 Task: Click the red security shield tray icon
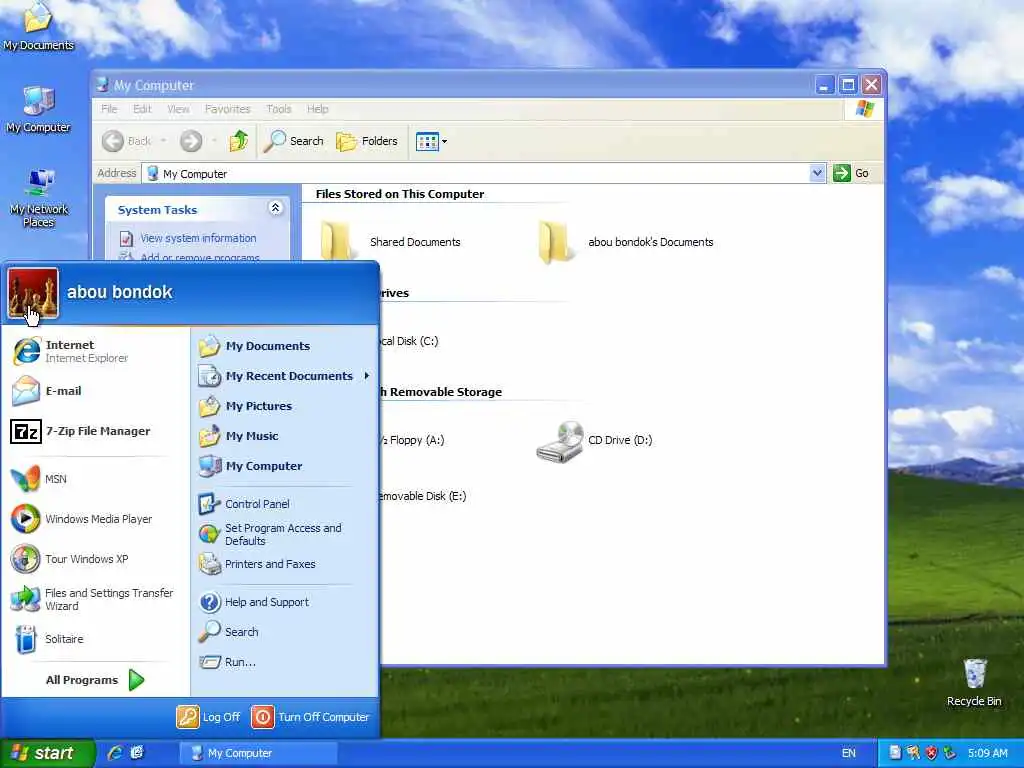tap(931, 753)
